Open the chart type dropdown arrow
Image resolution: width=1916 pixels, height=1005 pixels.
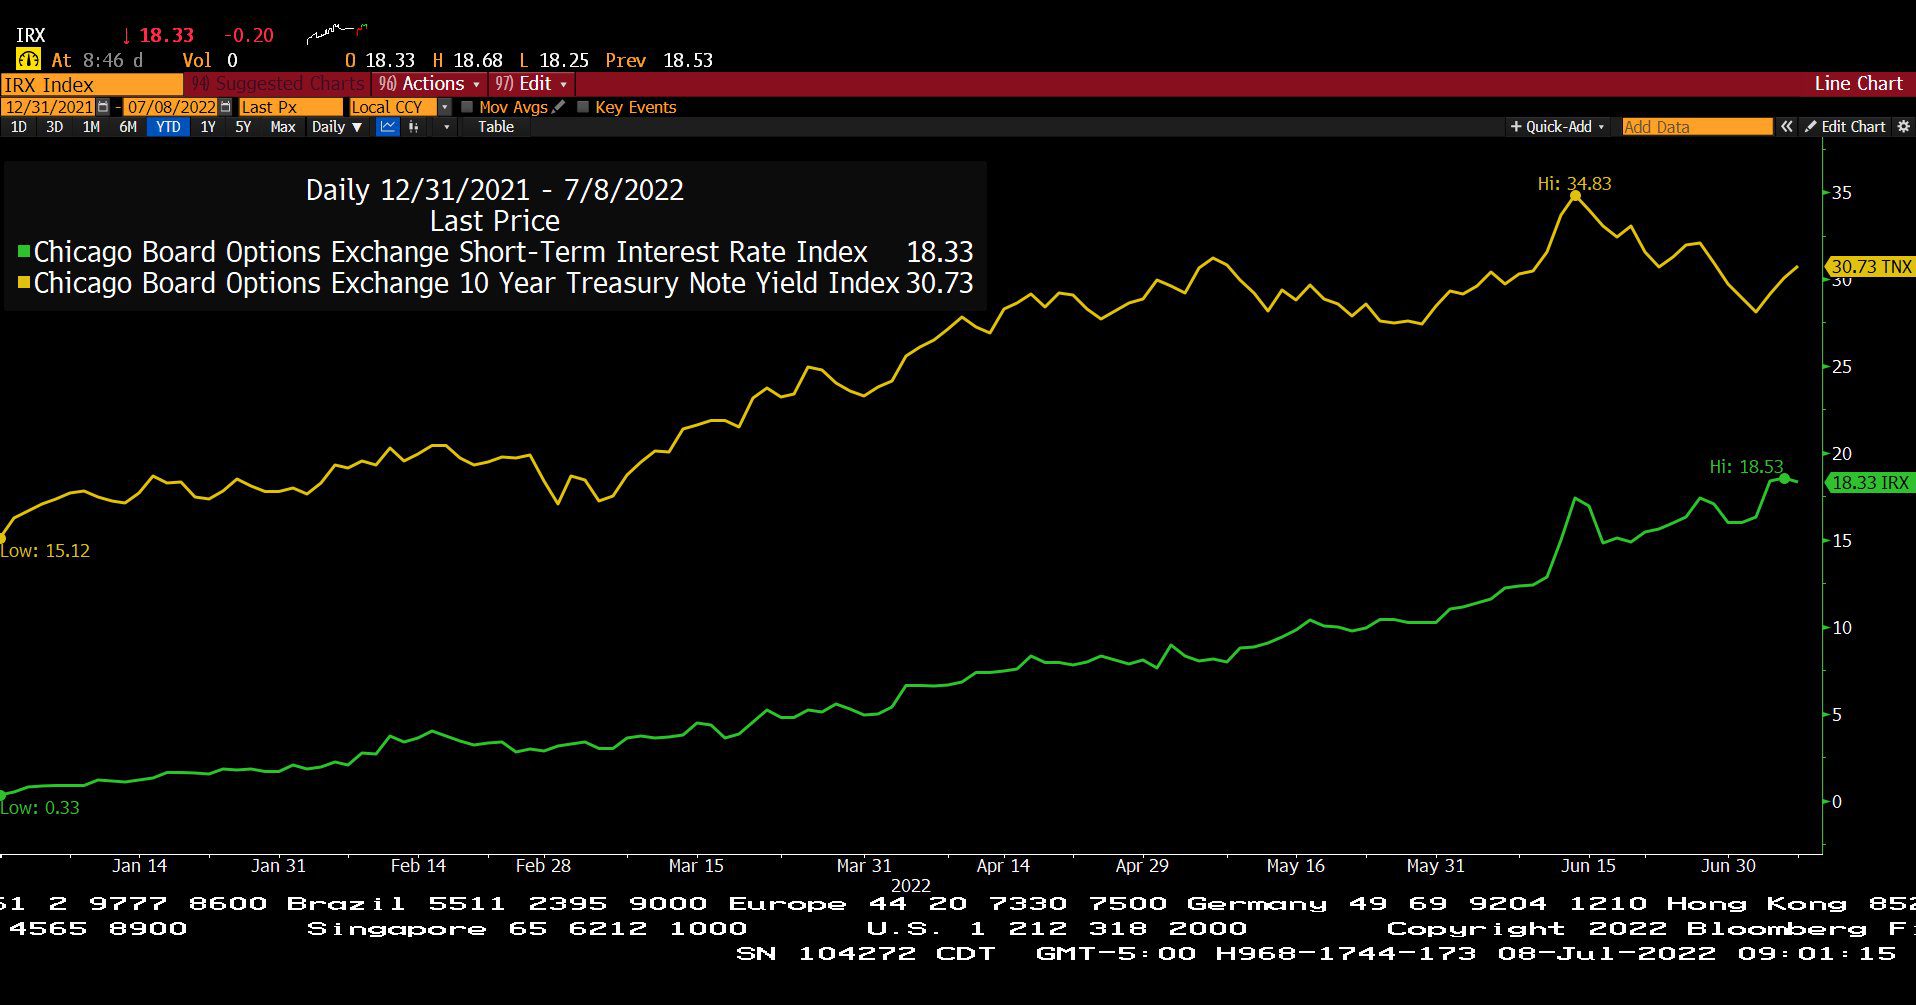(x=446, y=127)
